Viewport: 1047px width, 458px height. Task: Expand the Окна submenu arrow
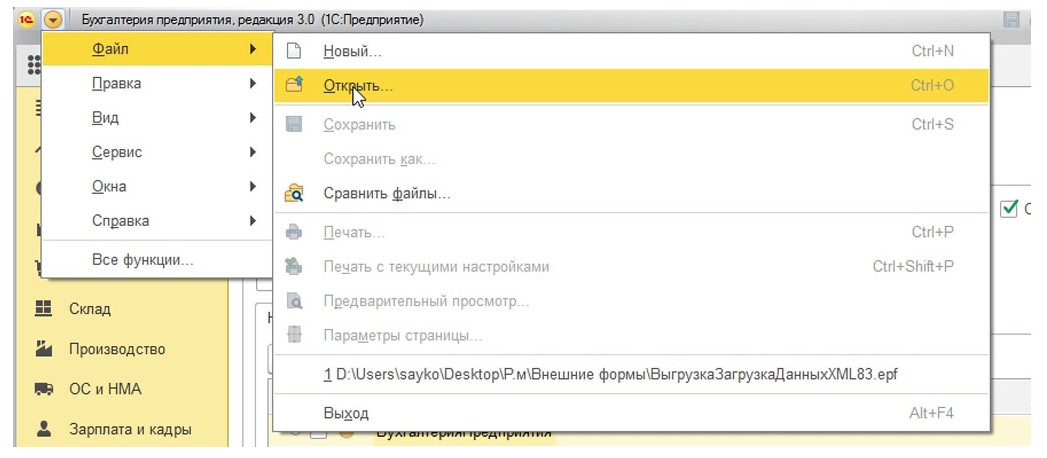[253, 186]
